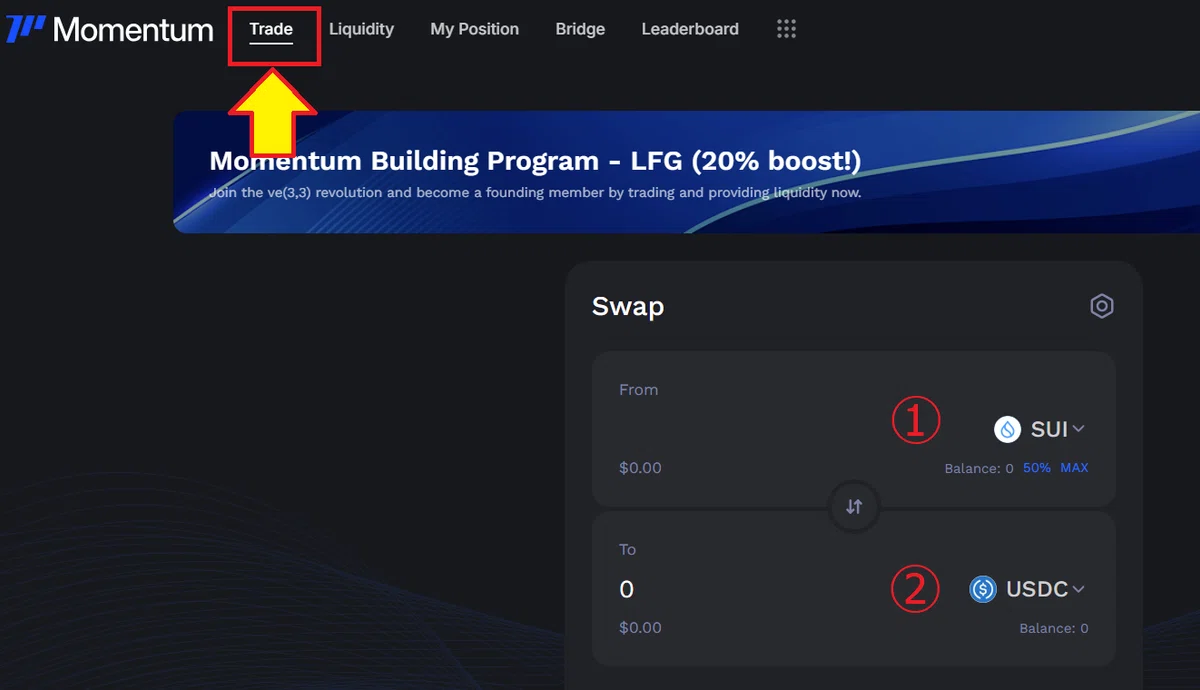Open the My Position tab
The image size is (1200, 690).
pyautogui.click(x=474, y=29)
